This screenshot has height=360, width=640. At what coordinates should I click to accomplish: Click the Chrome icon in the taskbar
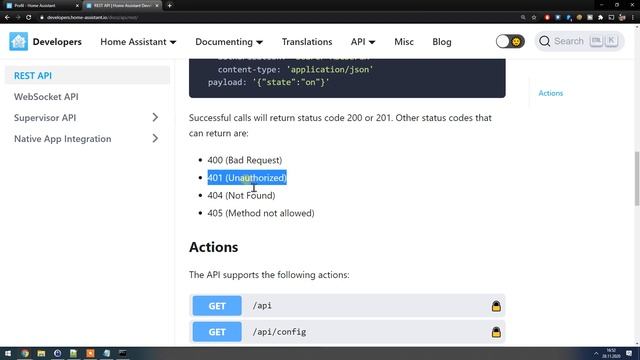[25, 353]
